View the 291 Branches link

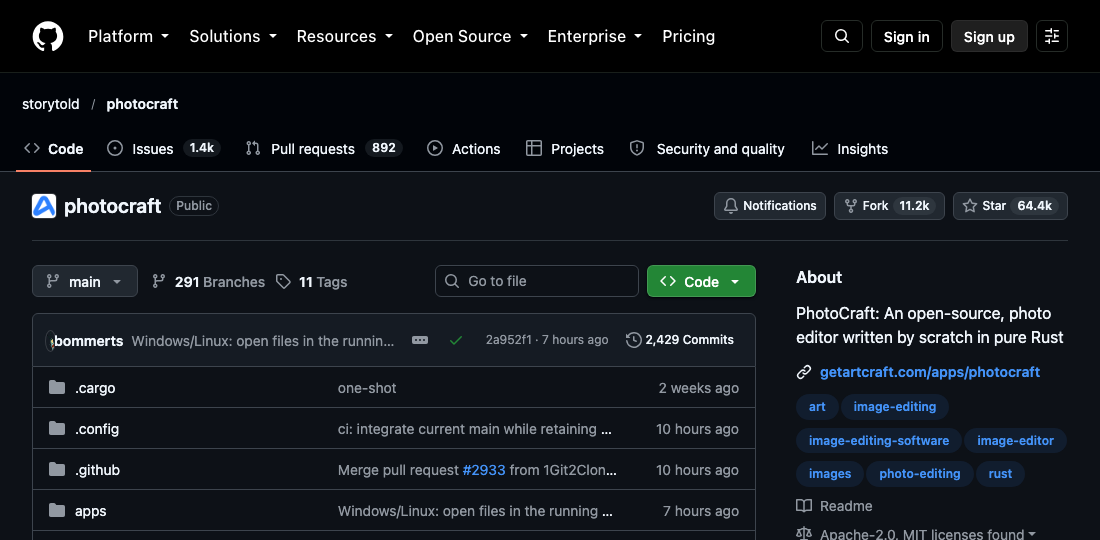208,282
